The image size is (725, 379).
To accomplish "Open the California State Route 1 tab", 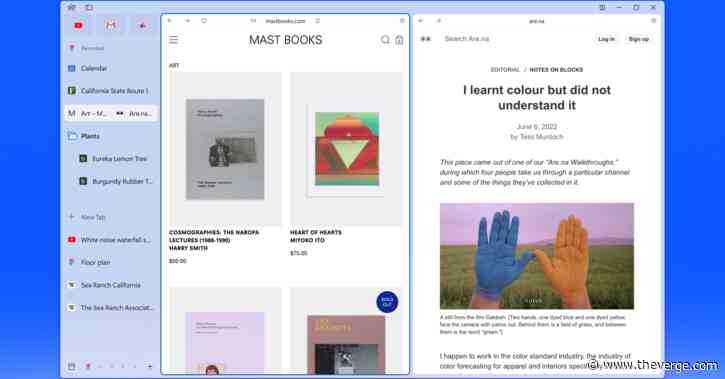I will [x=111, y=91].
